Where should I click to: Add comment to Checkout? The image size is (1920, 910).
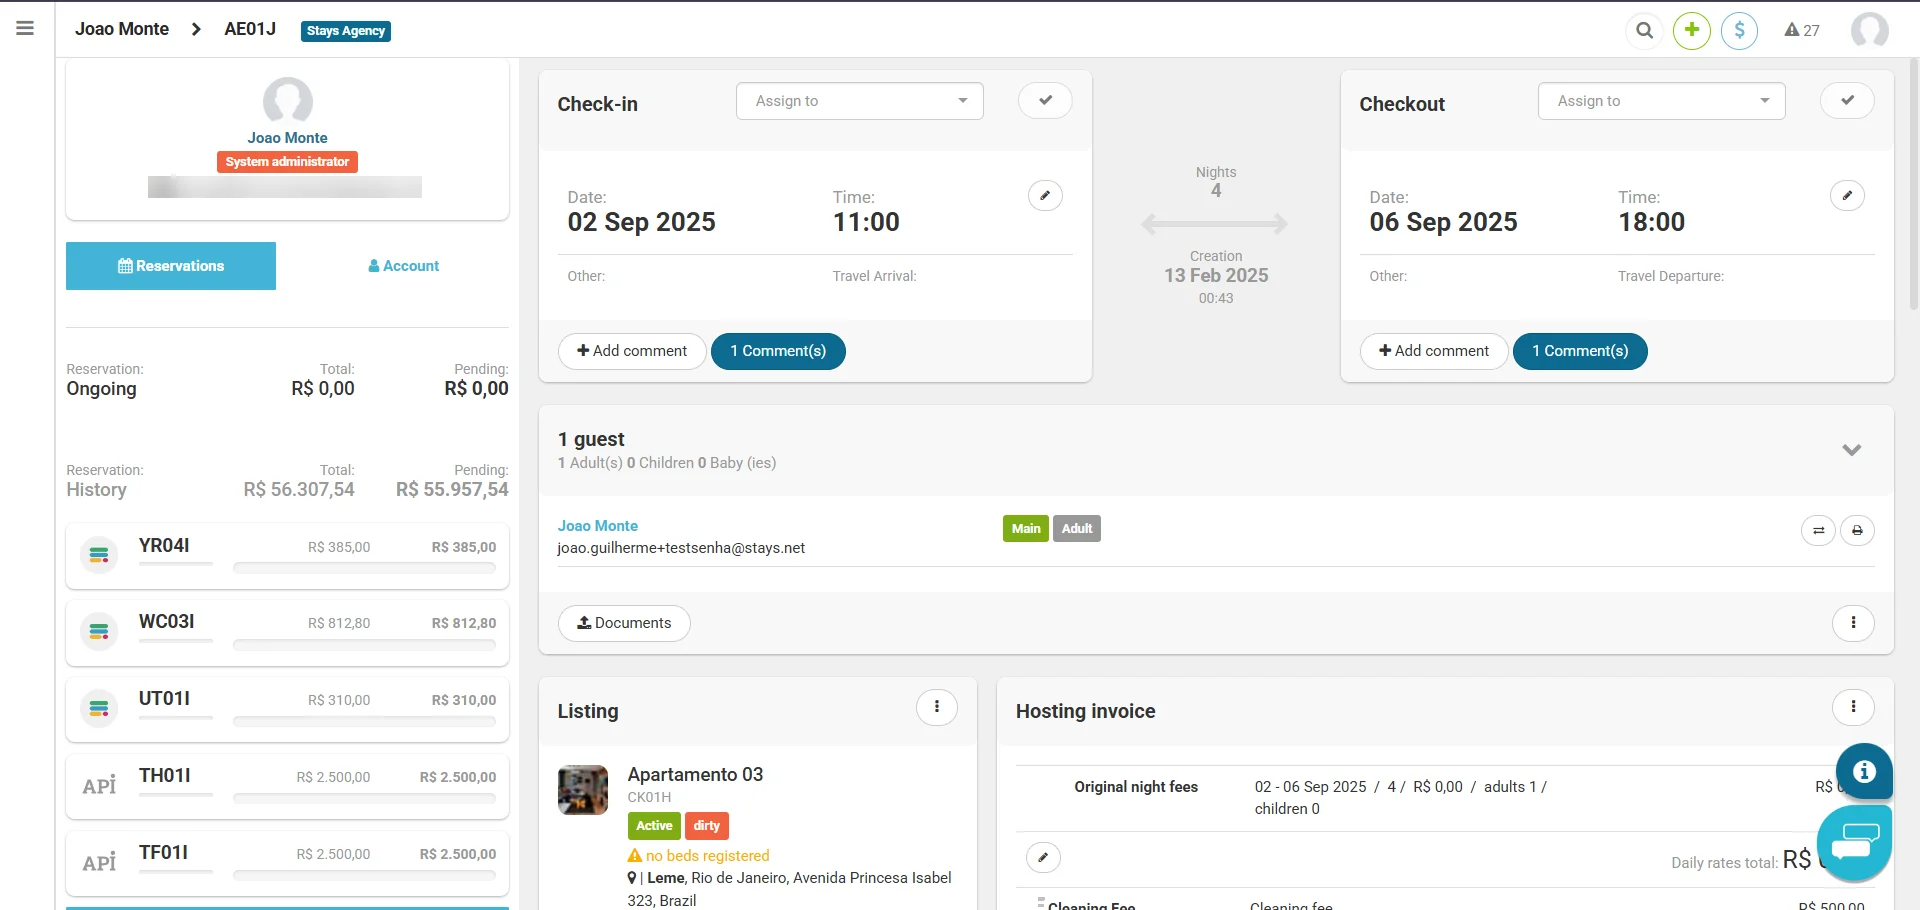1434,351
